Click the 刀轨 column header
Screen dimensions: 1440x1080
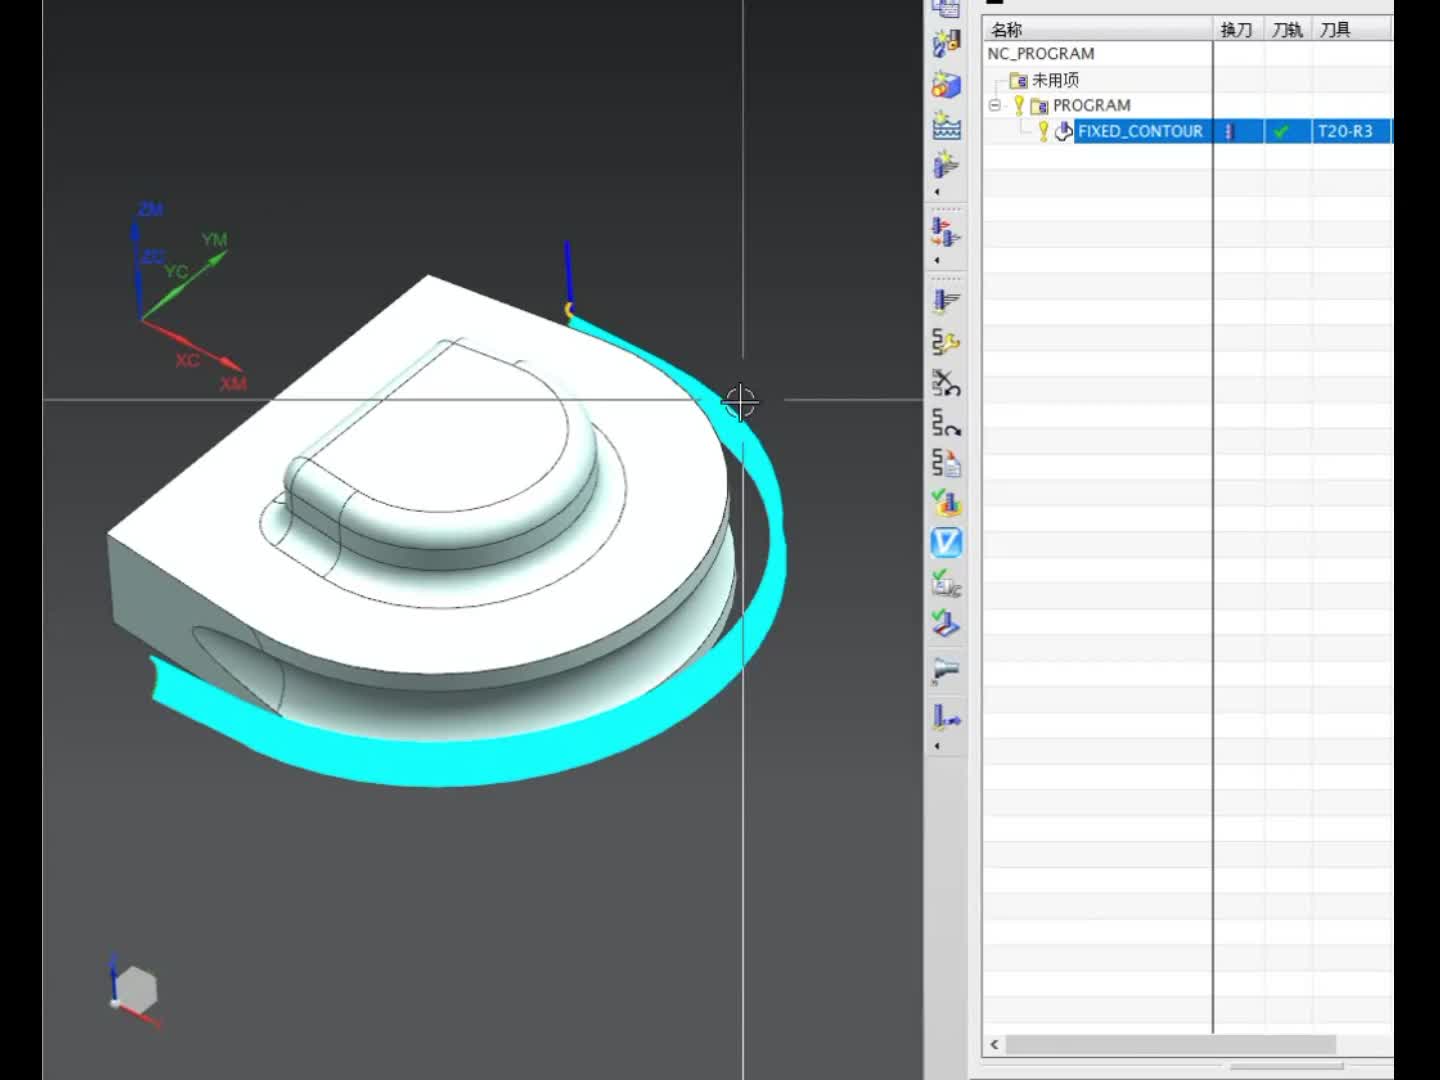(x=1289, y=29)
